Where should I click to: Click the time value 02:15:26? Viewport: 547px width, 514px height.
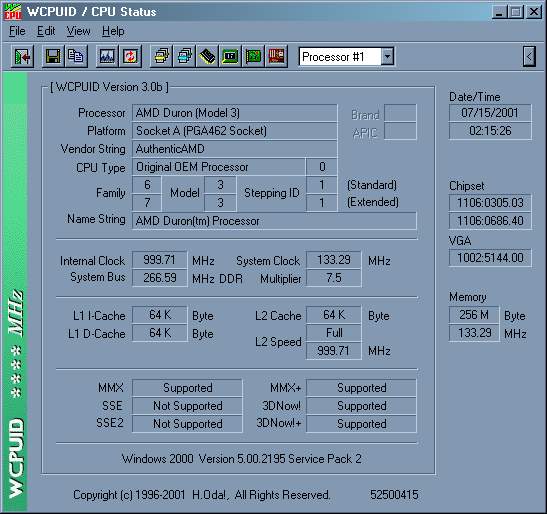(x=490, y=131)
